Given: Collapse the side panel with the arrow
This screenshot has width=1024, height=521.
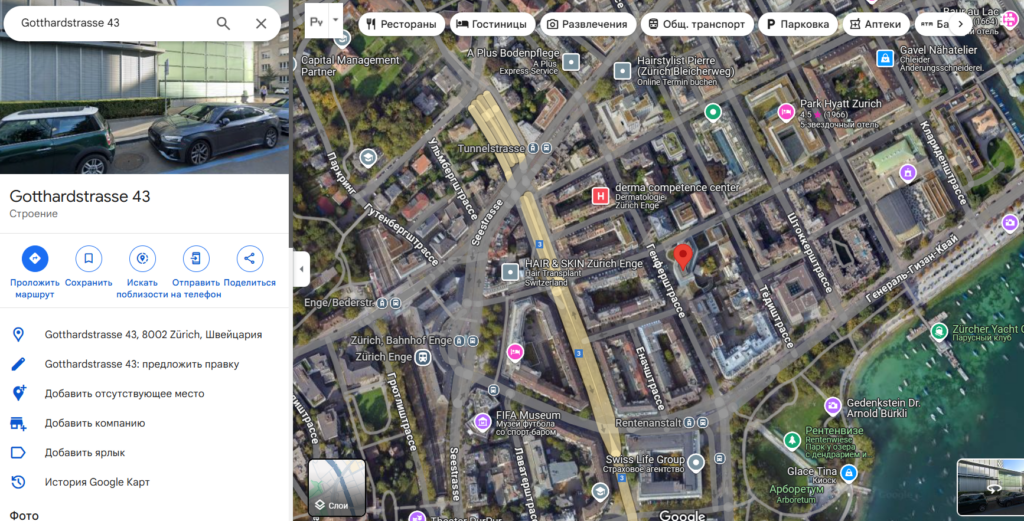Looking at the screenshot, I should coord(302,268).
